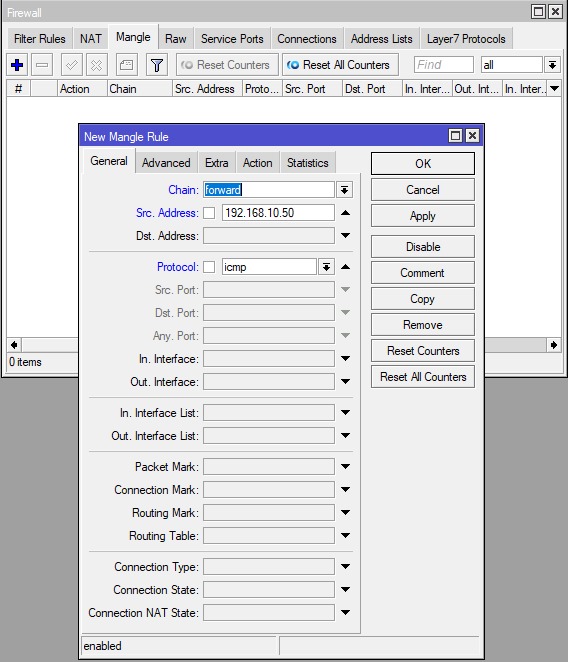This screenshot has height=662, width=568.
Task: Expand the Dst. Address field
Action: click(345, 236)
